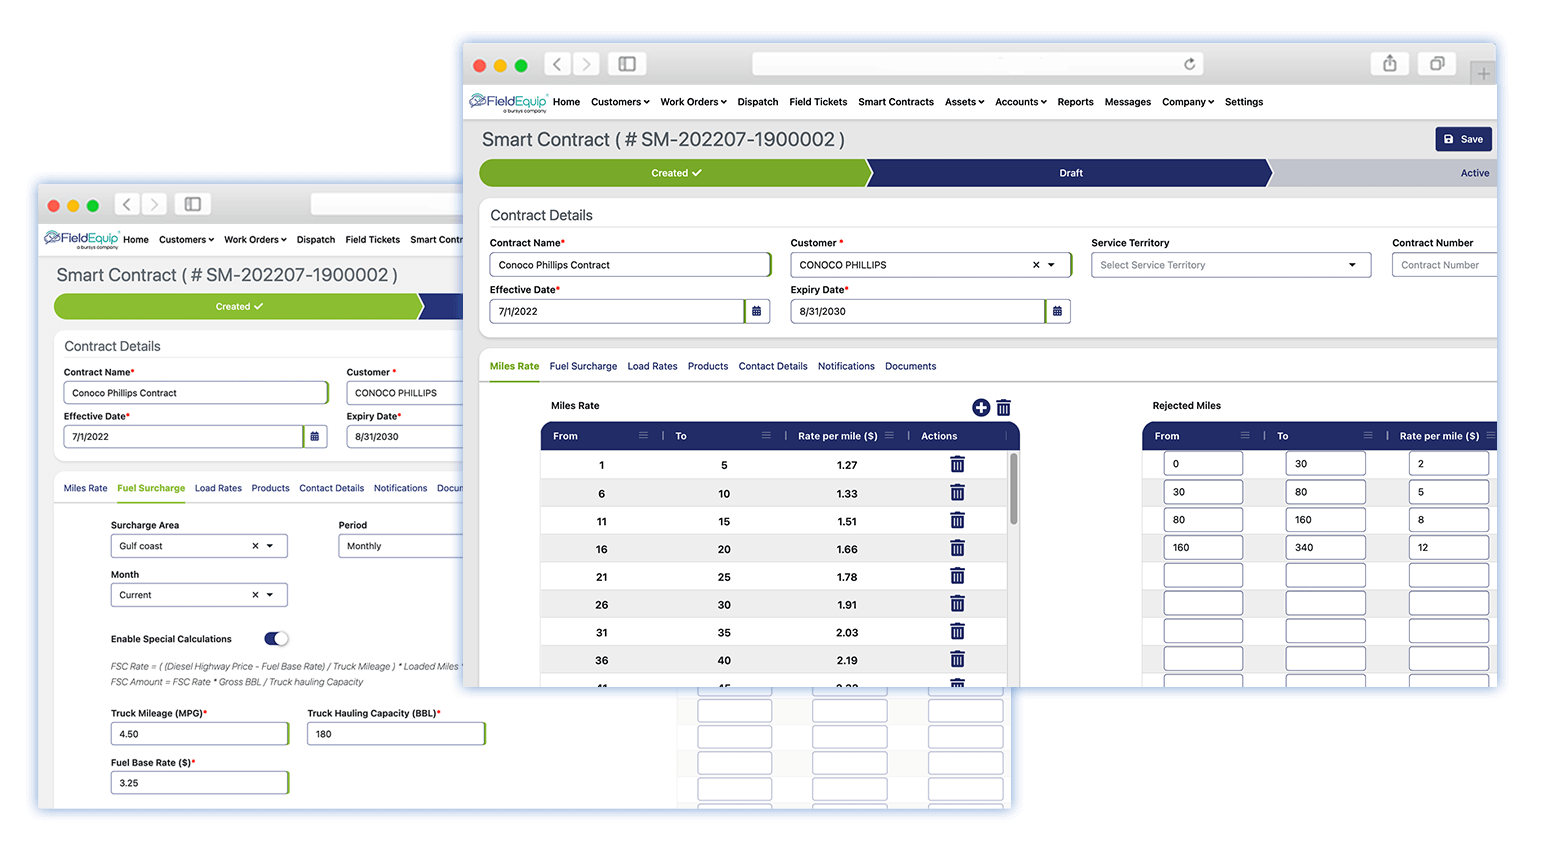Click the Save button
This screenshot has width=1542, height=851.
pyautogui.click(x=1463, y=139)
